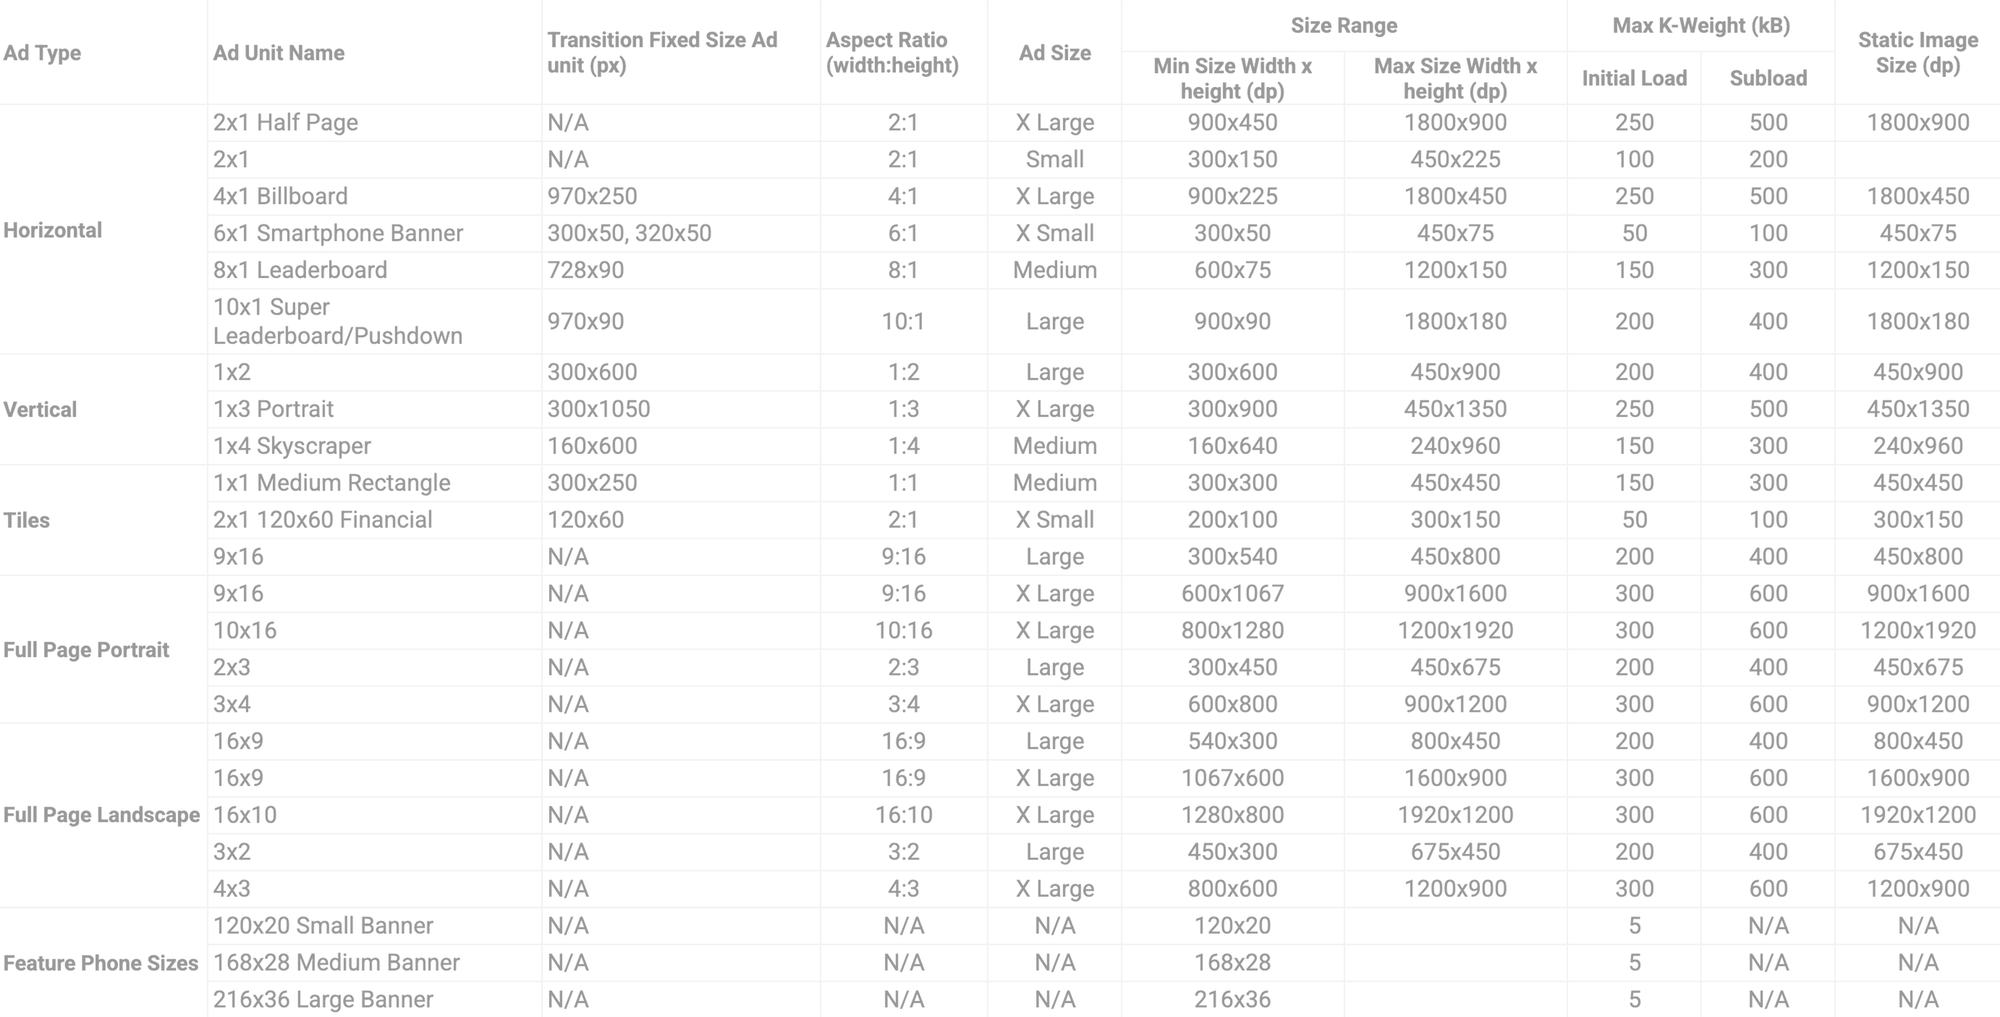Select the 'Aspect Ratio (width:height)' header

891,53
